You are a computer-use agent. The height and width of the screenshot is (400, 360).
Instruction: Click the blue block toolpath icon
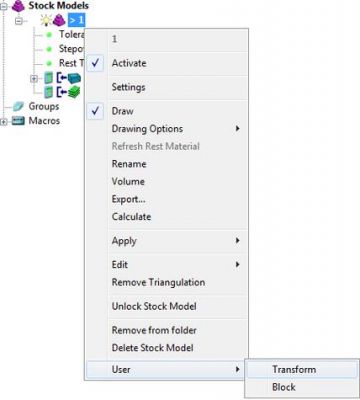(74, 78)
